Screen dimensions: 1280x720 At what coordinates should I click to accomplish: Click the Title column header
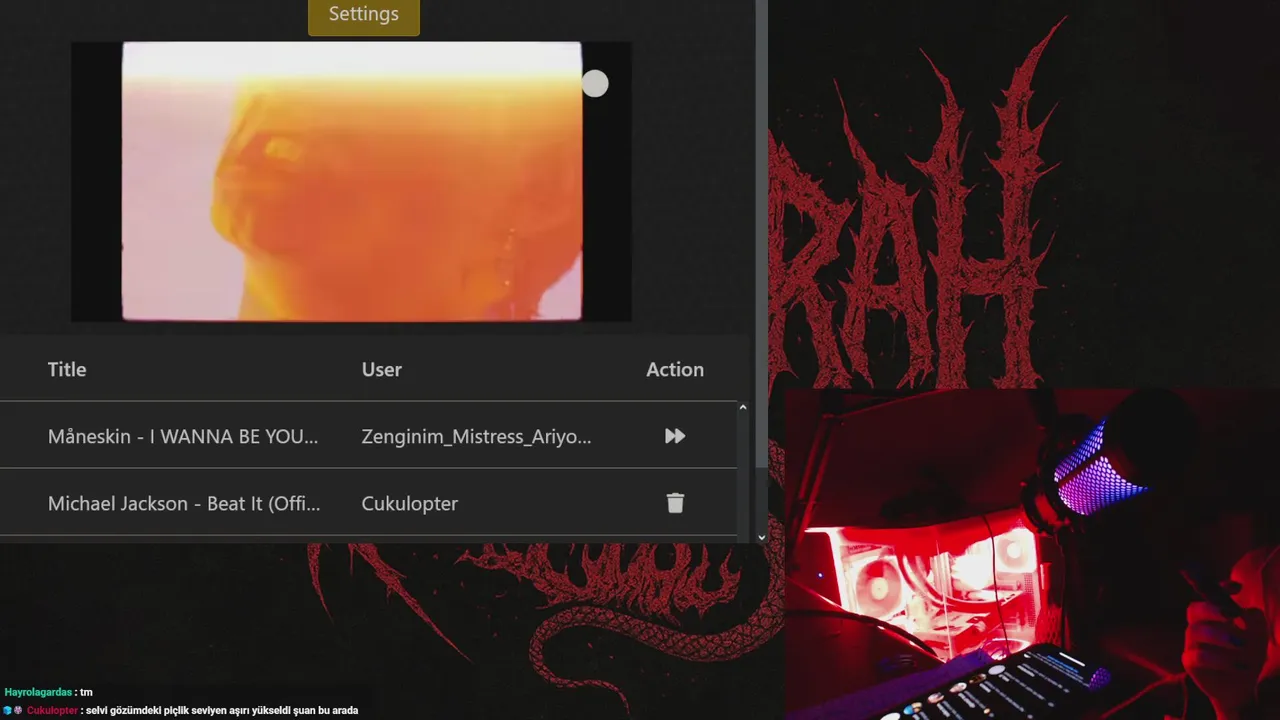(67, 369)
